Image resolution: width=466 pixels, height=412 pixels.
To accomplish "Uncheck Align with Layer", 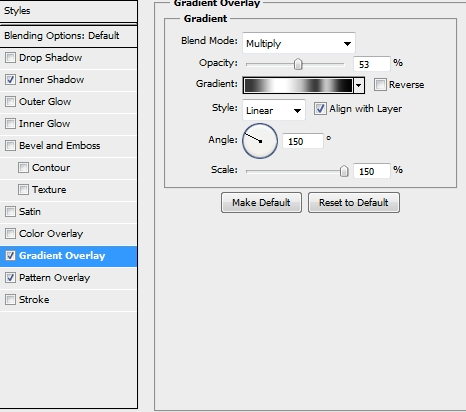I will tap(320, 109).
